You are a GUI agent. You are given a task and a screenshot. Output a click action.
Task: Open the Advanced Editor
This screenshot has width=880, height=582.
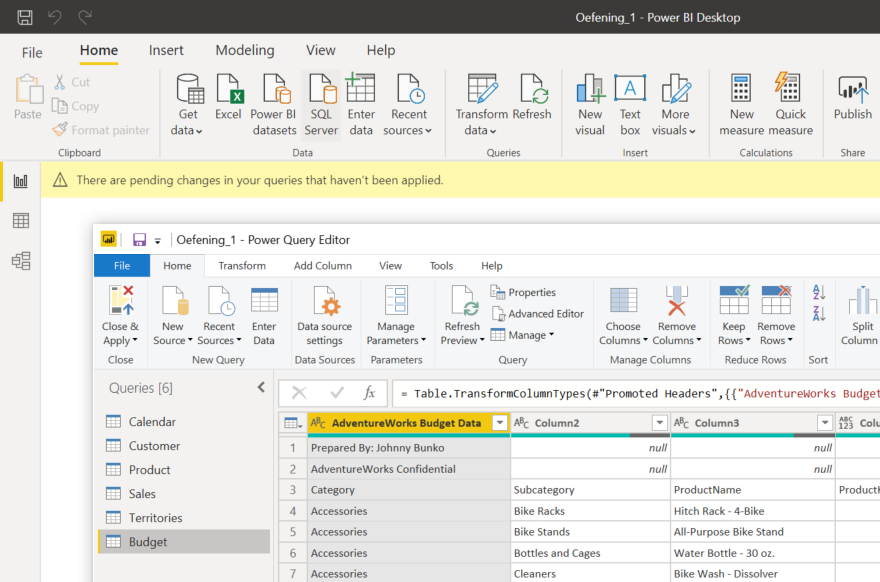tap(538, 314)
